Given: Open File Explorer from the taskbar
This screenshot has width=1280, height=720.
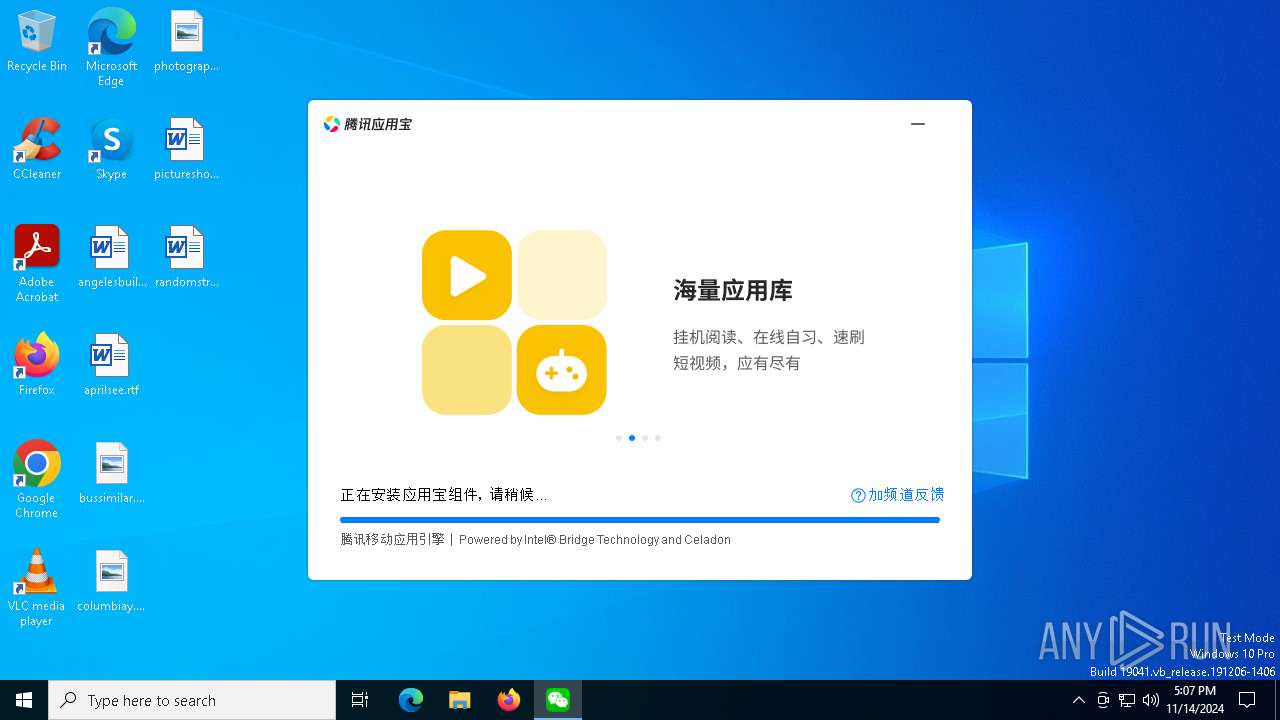Looking at the screenshot, I should [460, 700].
